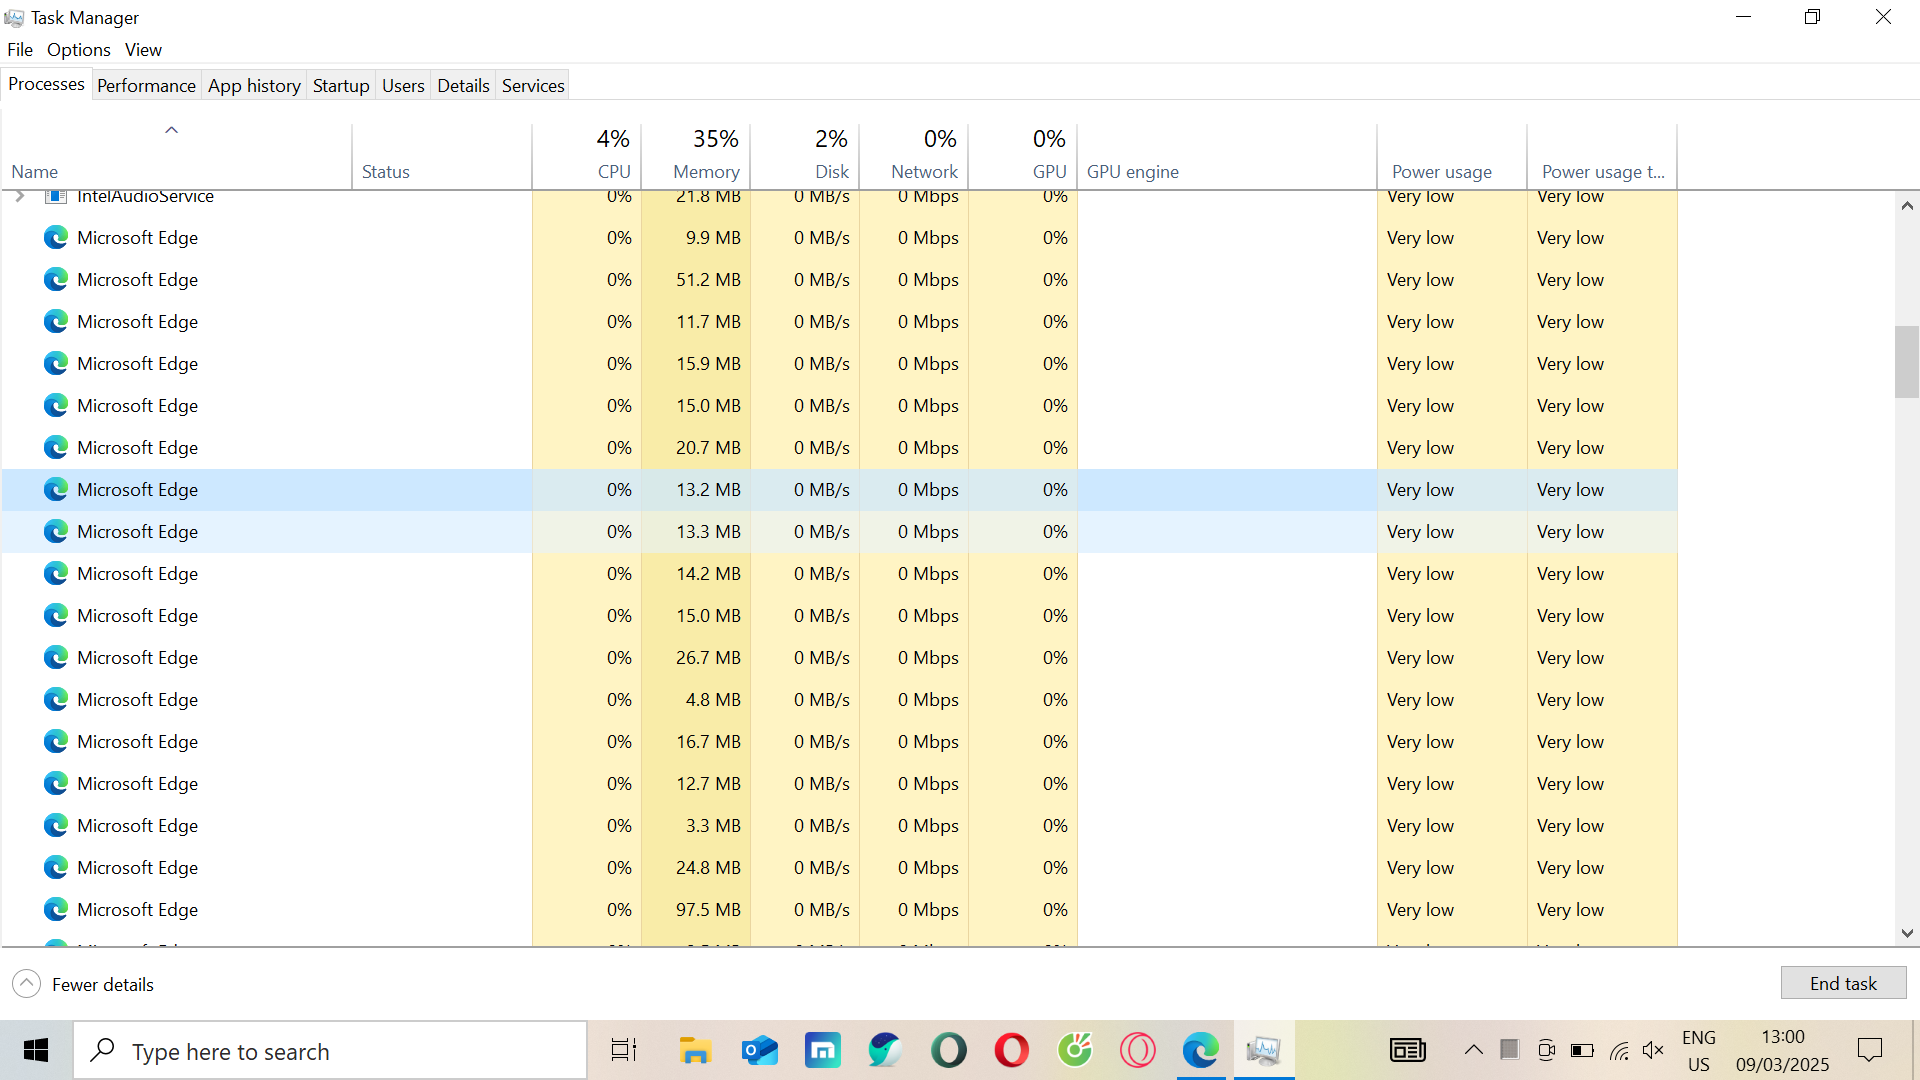This screenshot has height=1080, width=1920.
Task: Switch the ENG US input language
Action: [1698, 1050]
